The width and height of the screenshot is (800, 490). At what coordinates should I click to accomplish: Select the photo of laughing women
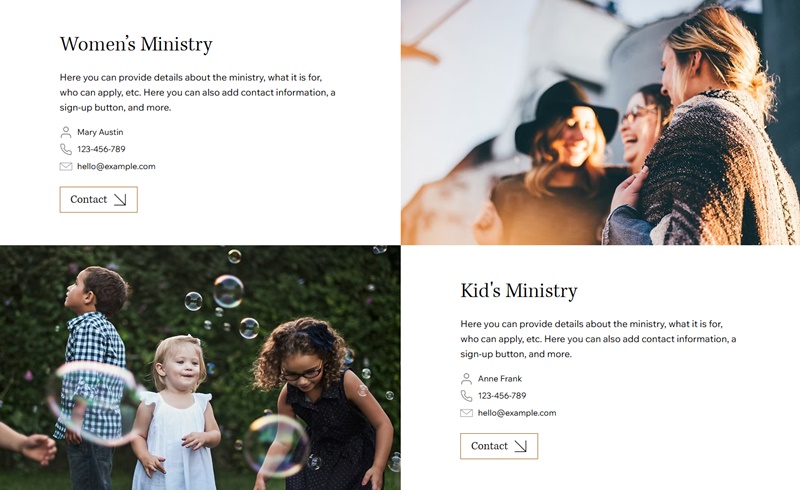(601, 122)
